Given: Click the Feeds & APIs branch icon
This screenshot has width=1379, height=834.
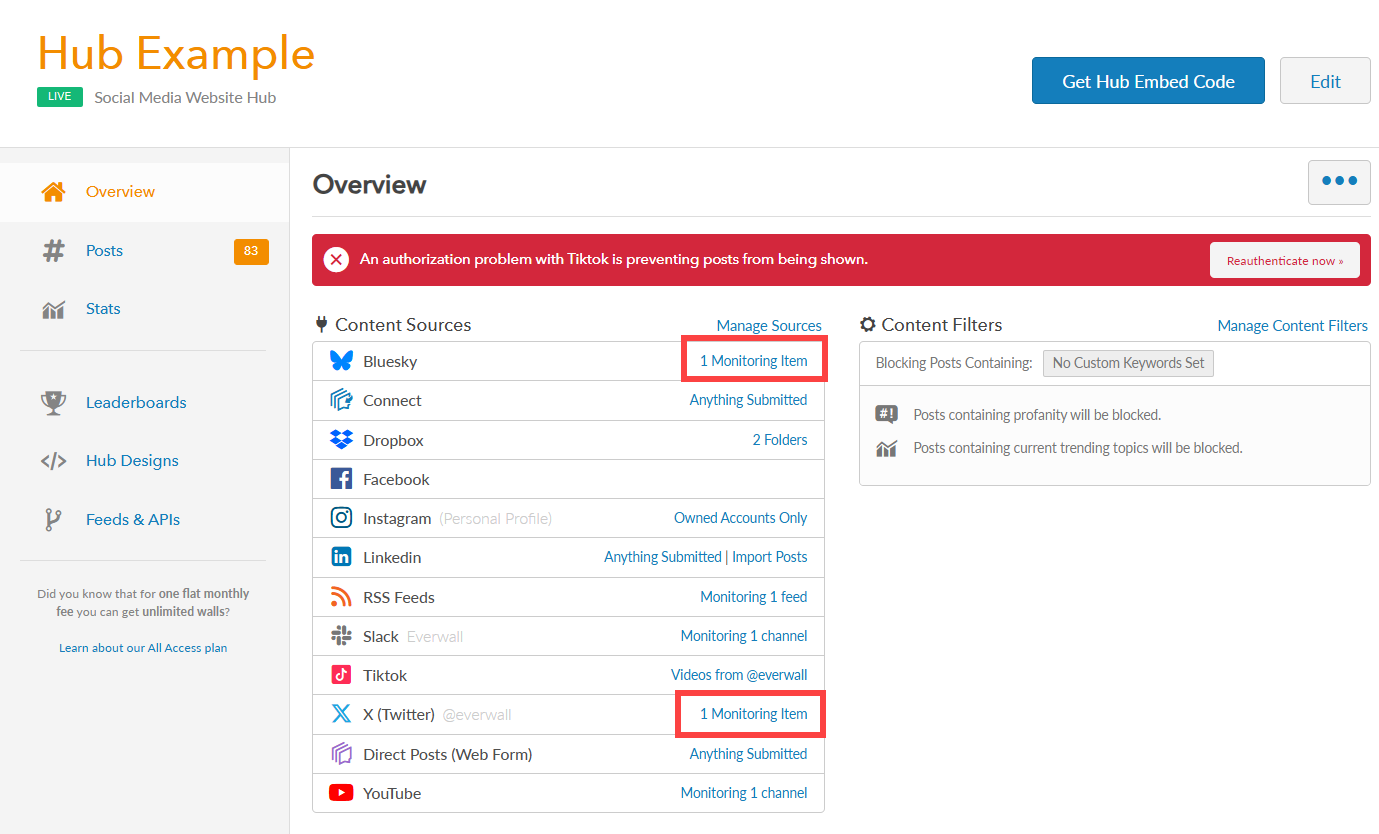Looking at the screenshot, I should 53,520.
